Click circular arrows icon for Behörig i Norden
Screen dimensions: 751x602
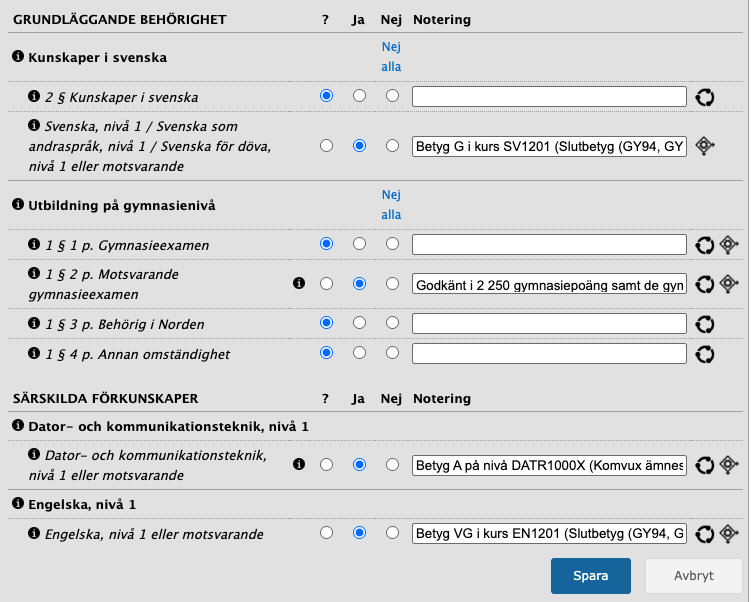coord(705,324)
